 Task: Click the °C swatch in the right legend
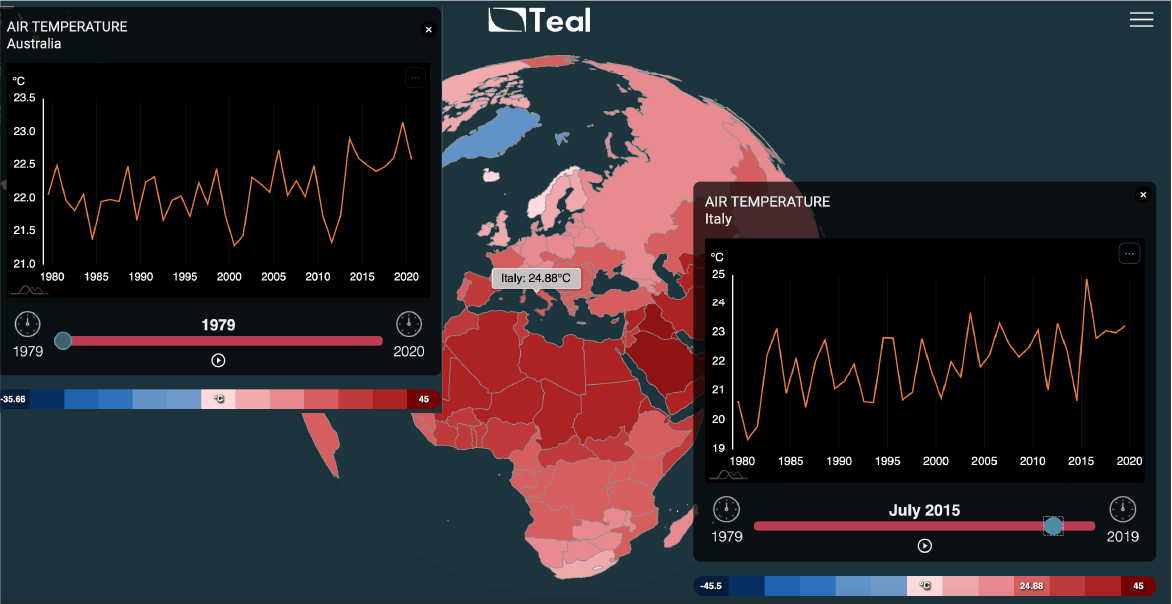point(925,585)
